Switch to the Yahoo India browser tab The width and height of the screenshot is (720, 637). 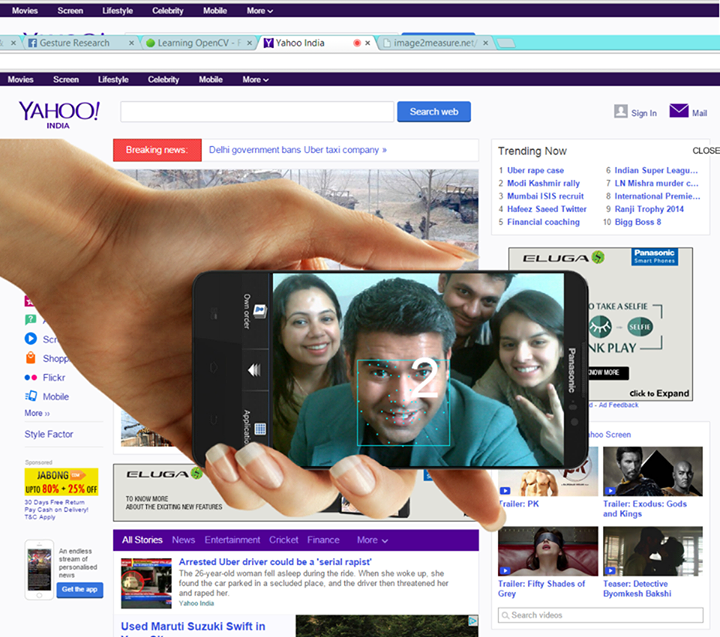click(x=317, y=43)
